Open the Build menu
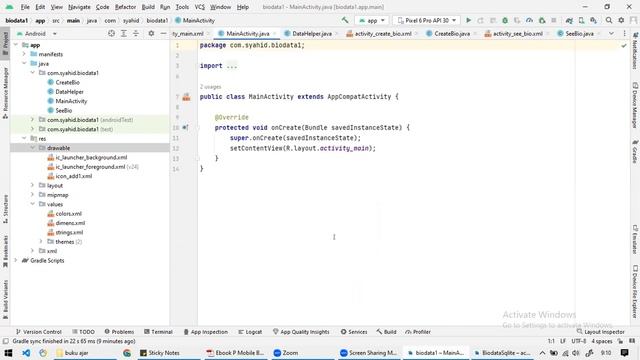 (x=148, y=7)
